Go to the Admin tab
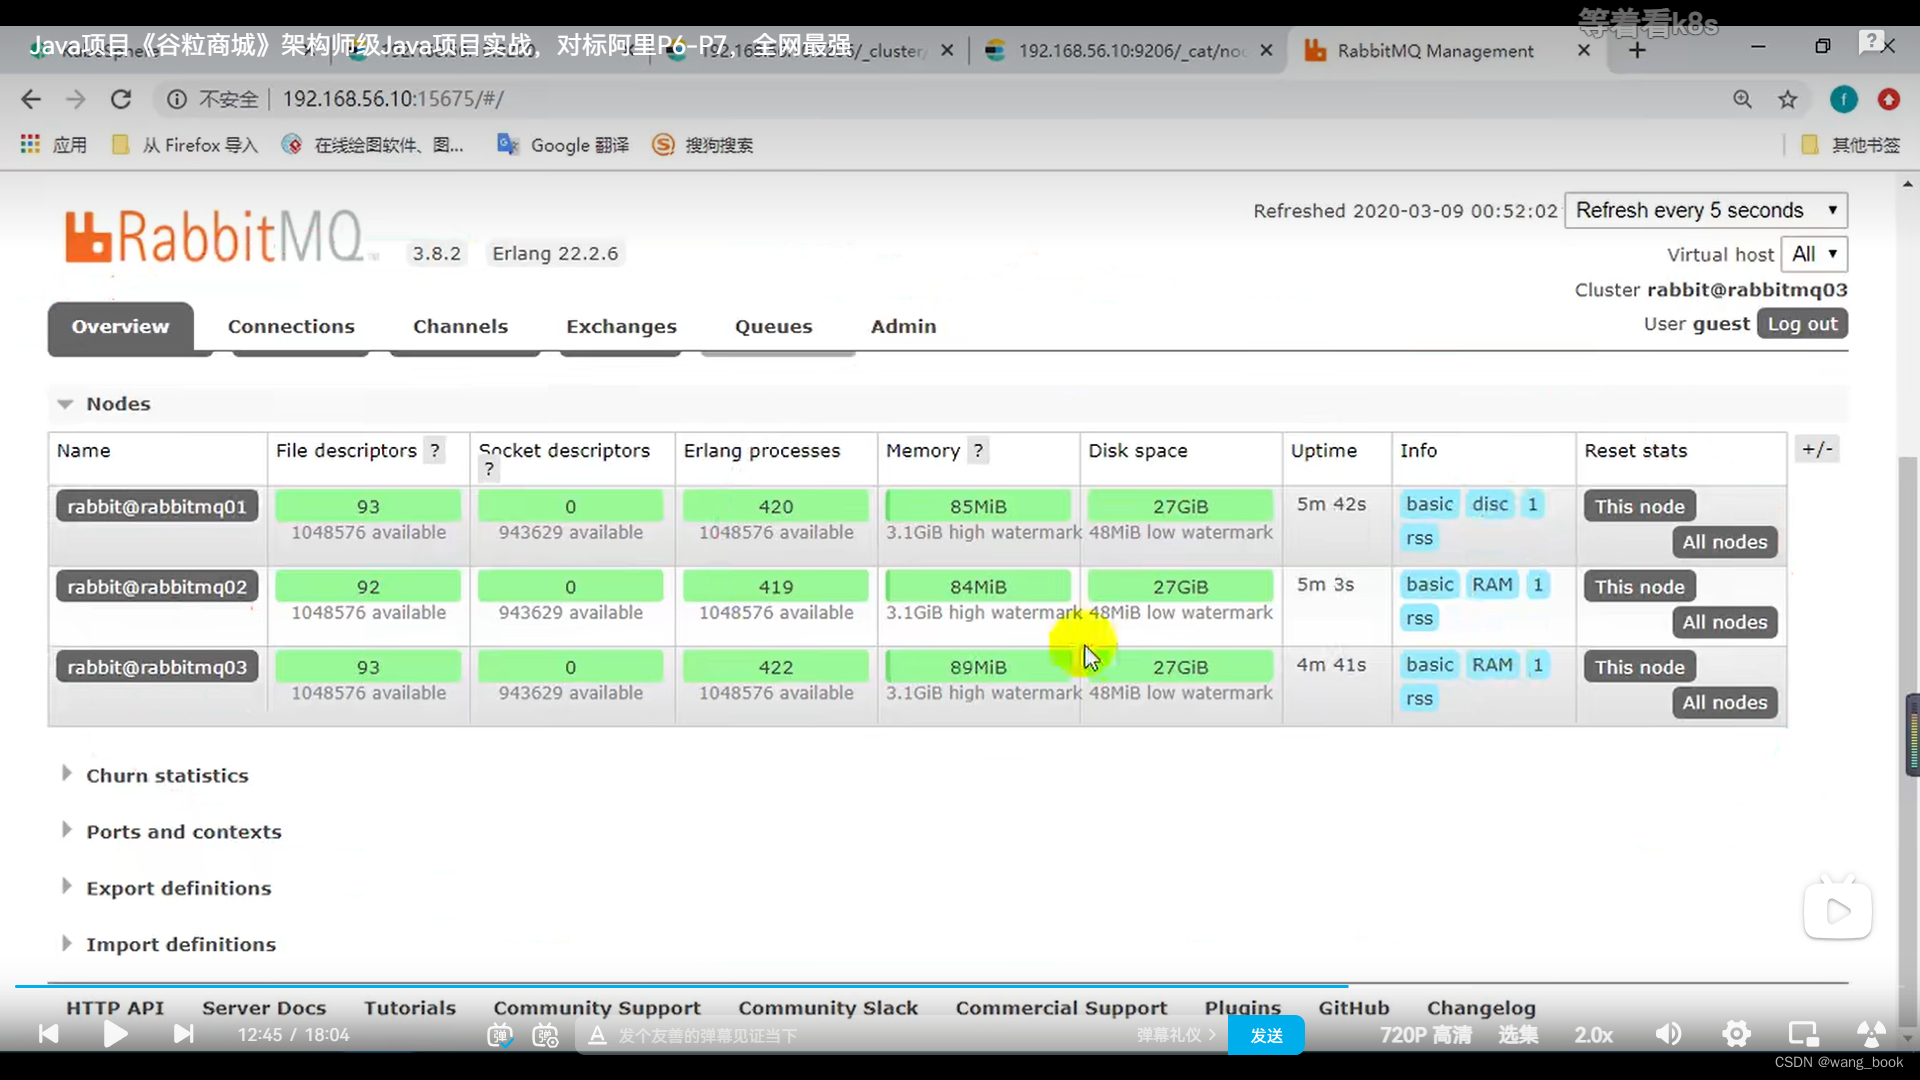1920x1080 pixels. (x=903, y=327)
